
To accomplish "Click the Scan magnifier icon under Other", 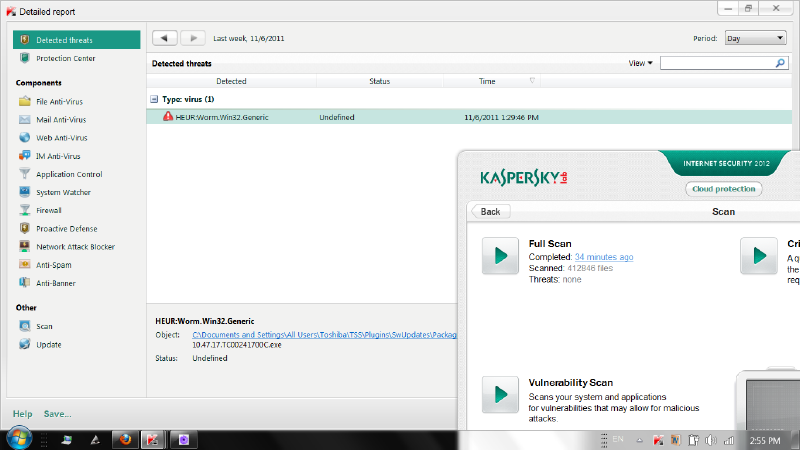I will point(24,326).
